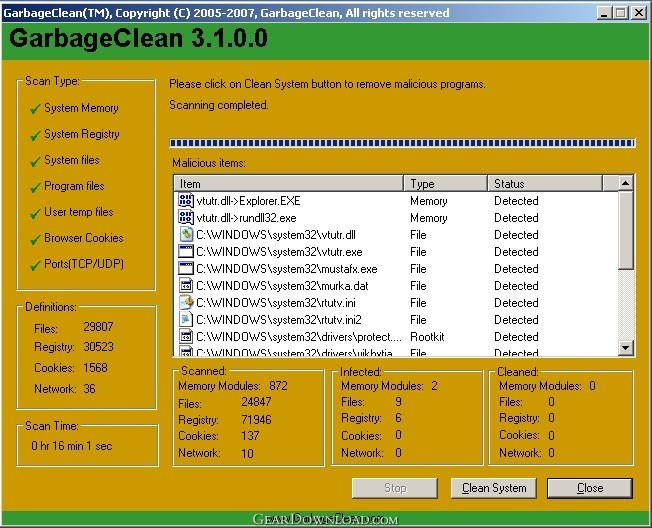Click the list scrollbar down arrow
The height and width of the screenshot is (528, 652).
coord(625,348)
